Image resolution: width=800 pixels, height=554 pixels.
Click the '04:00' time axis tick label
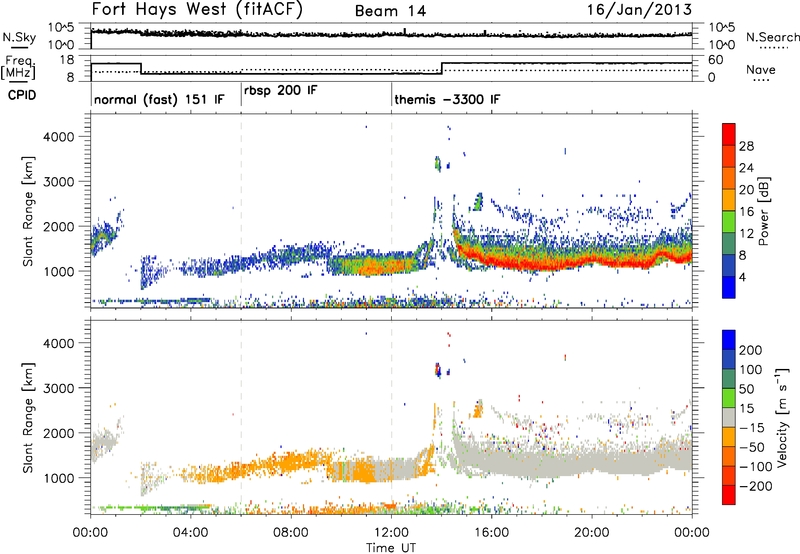(x=191, y=533)
